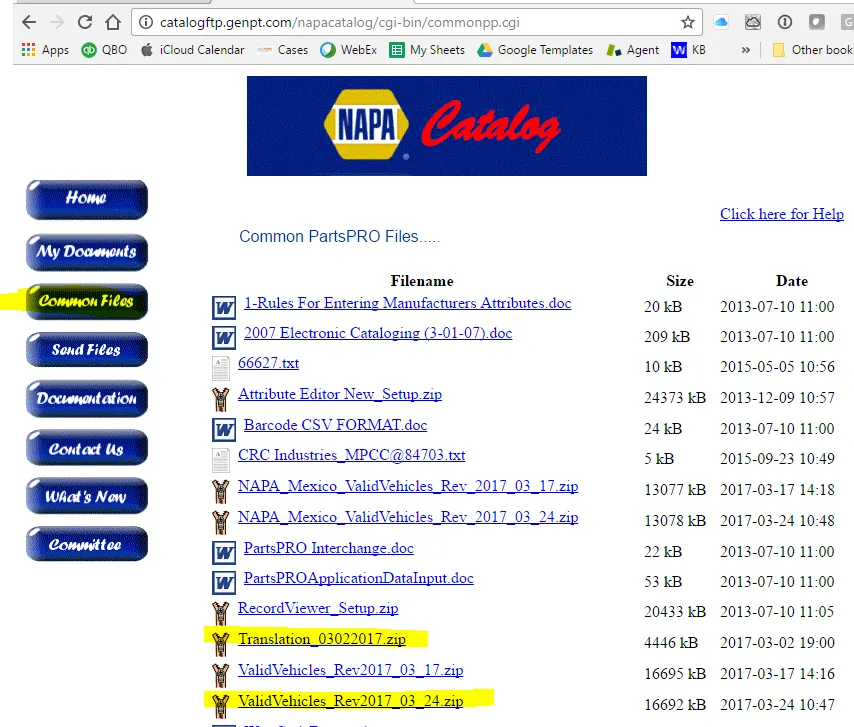Click the NAPA Catalog banner image
Image resolution: width=854 pixels, height=727 pixels.
click(x=446, y=126)
